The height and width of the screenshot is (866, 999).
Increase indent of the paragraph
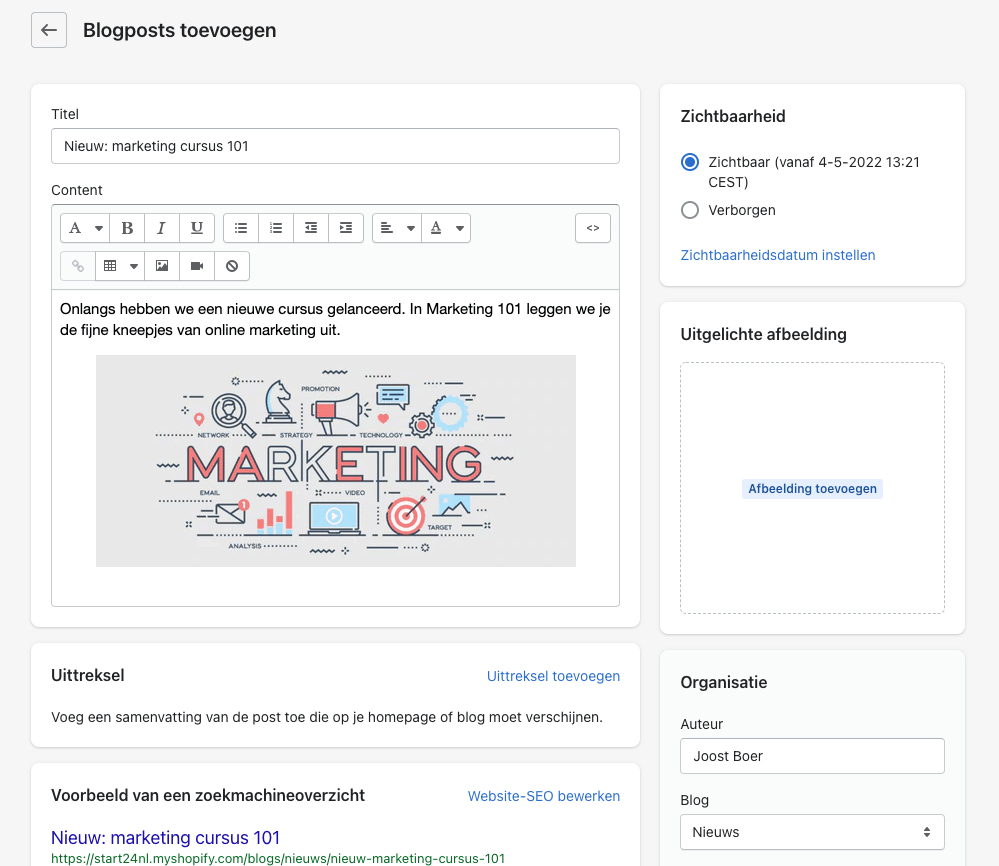[345, 228]
